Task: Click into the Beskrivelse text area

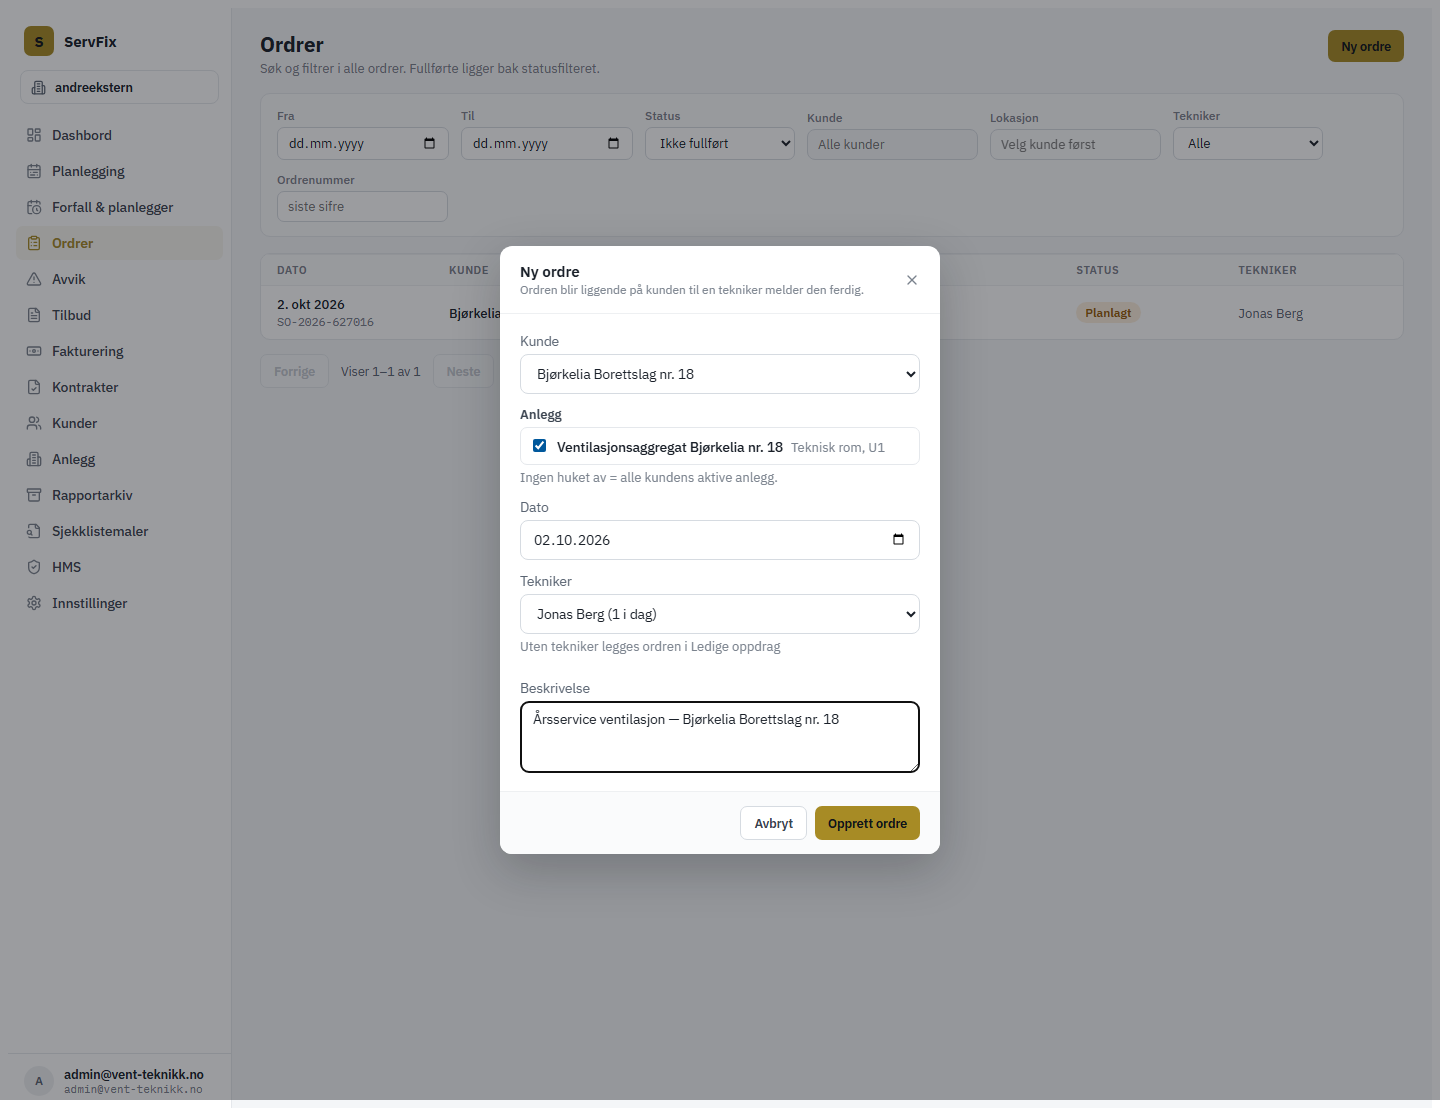Action: [720, 737]
